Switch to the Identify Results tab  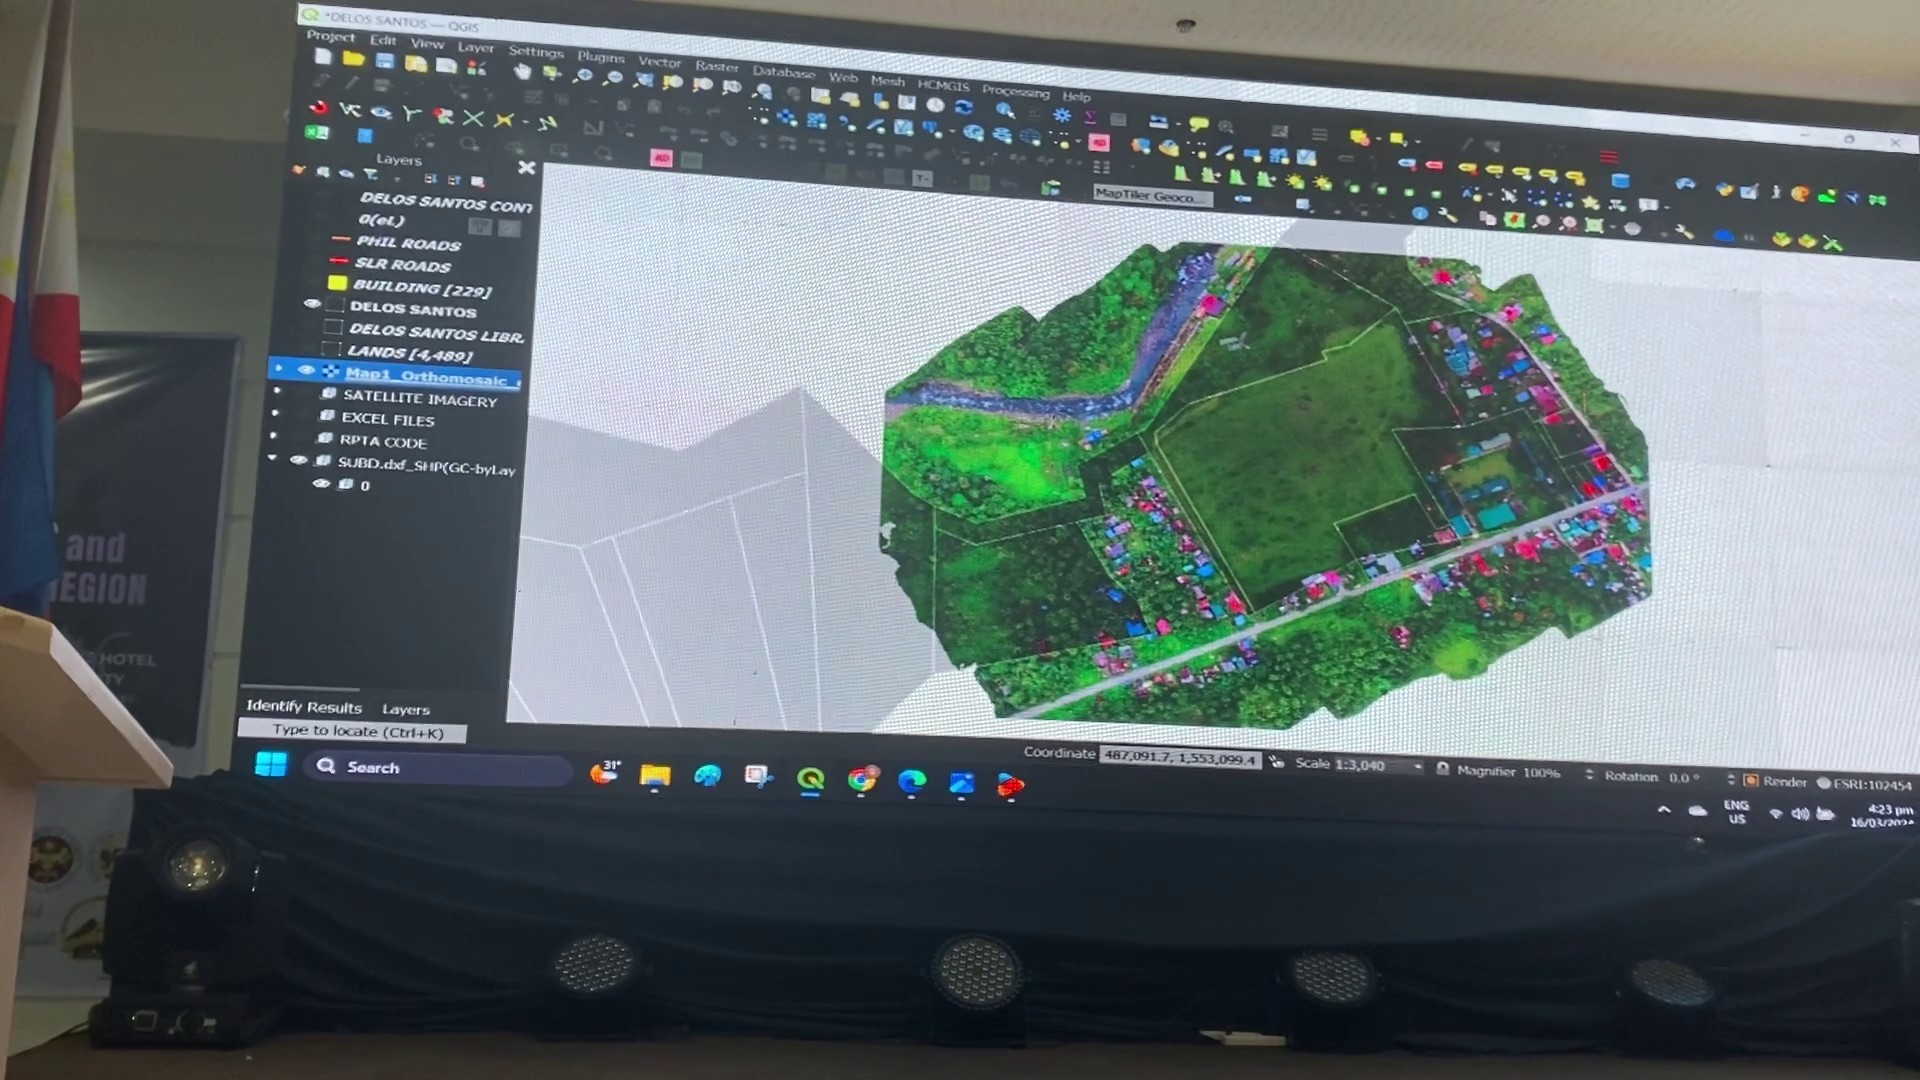tap(304, 706)
